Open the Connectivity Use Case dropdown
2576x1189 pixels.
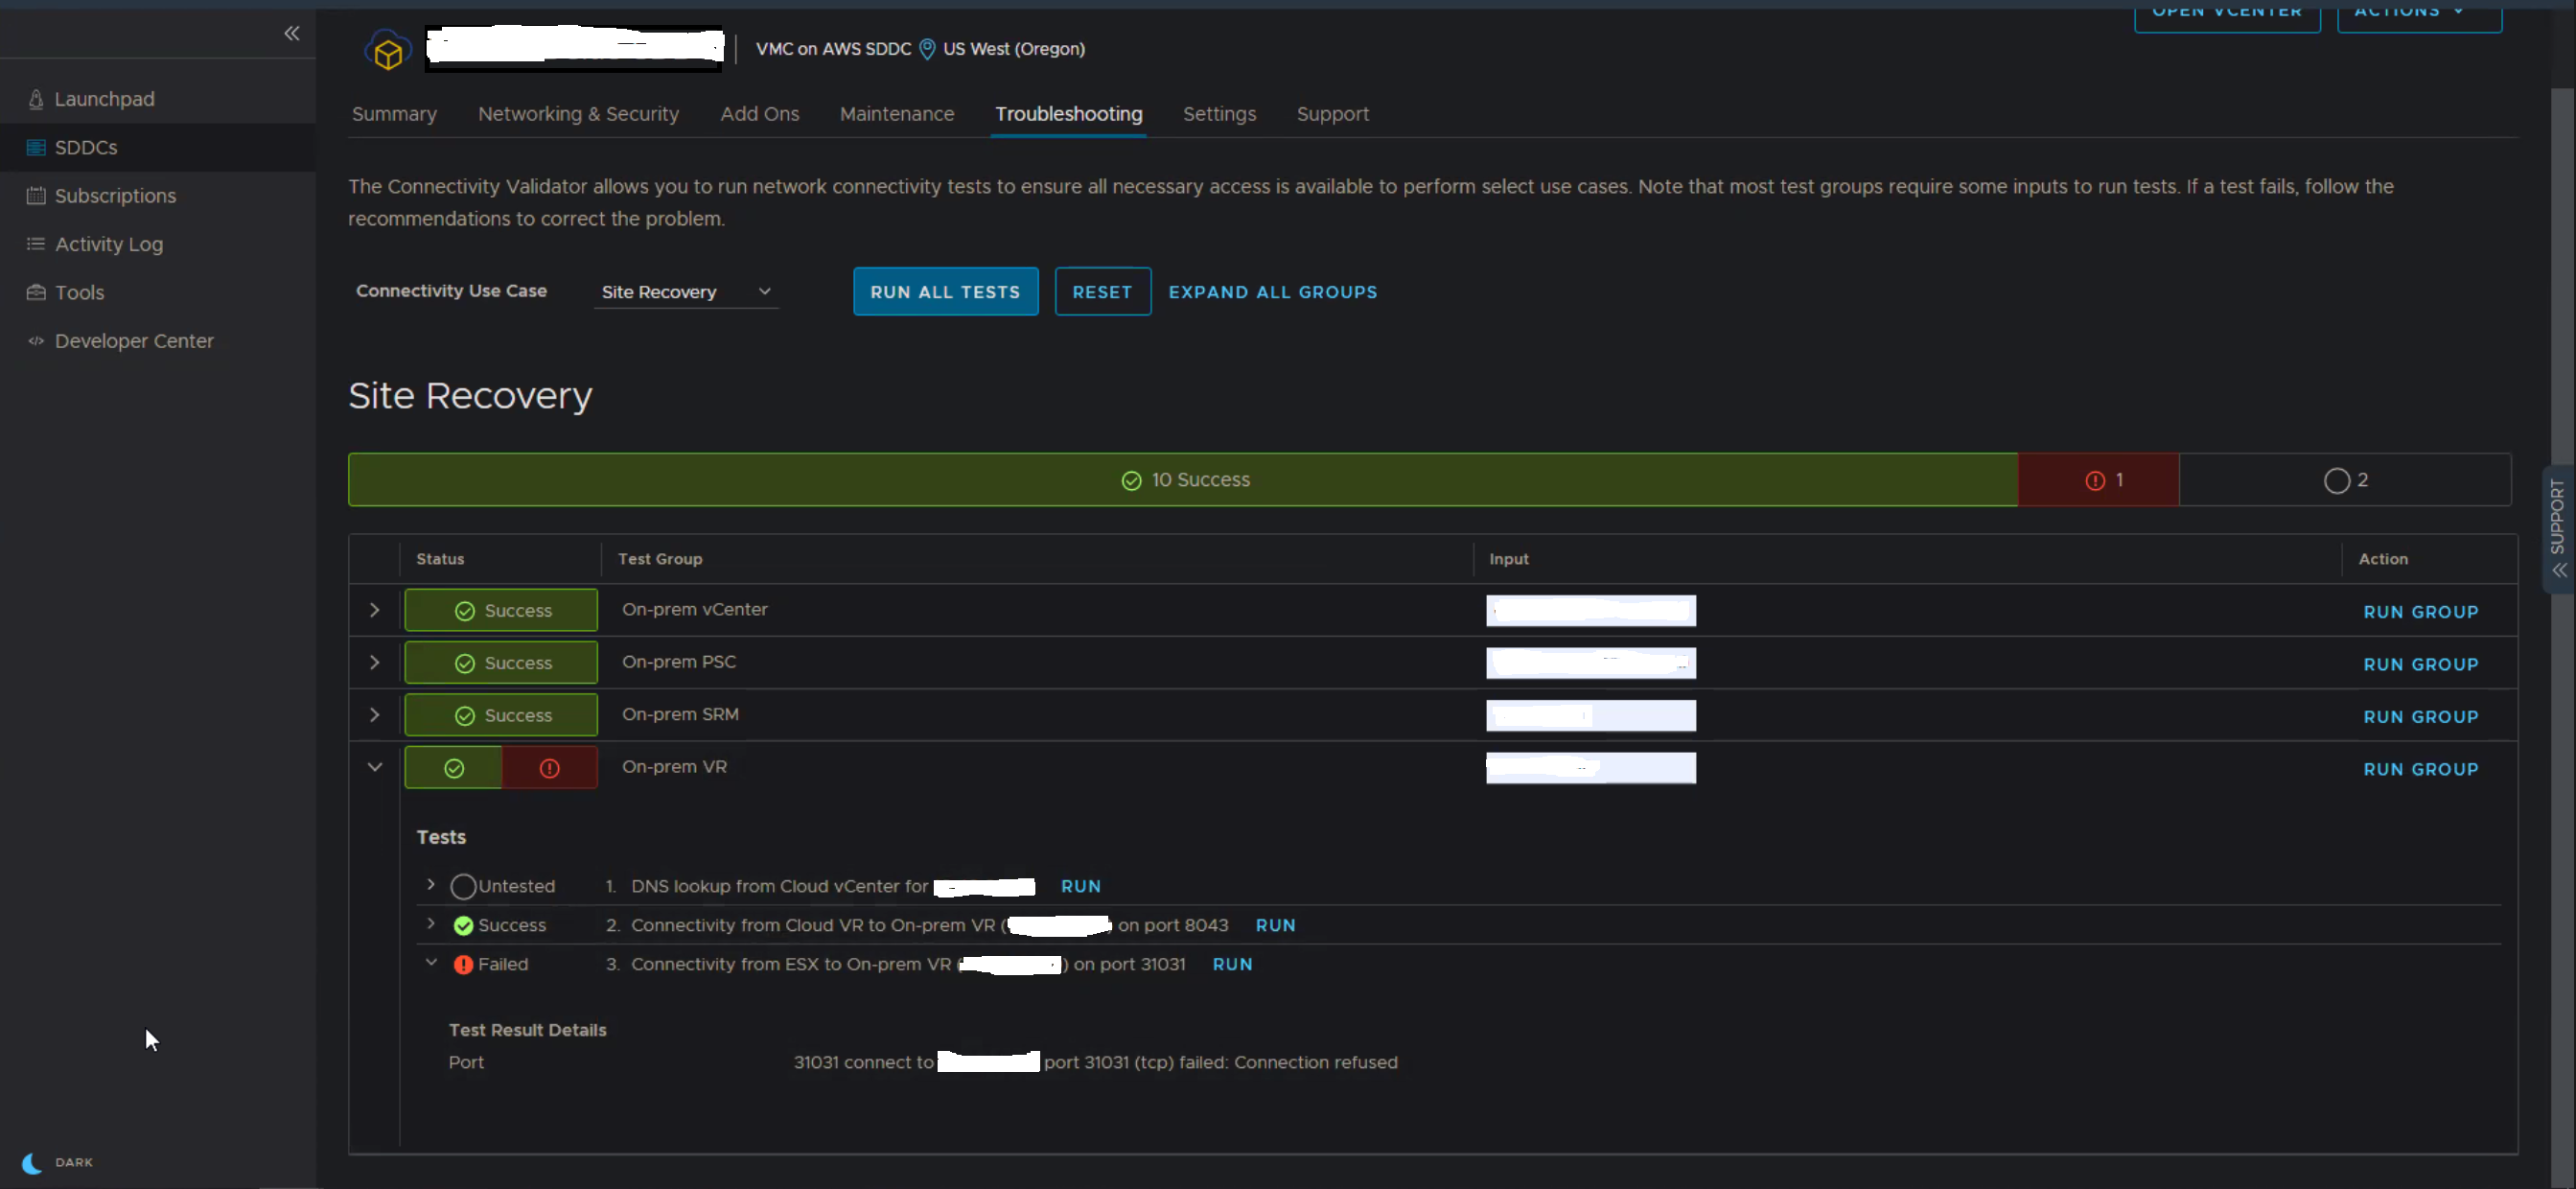(685, 292)
